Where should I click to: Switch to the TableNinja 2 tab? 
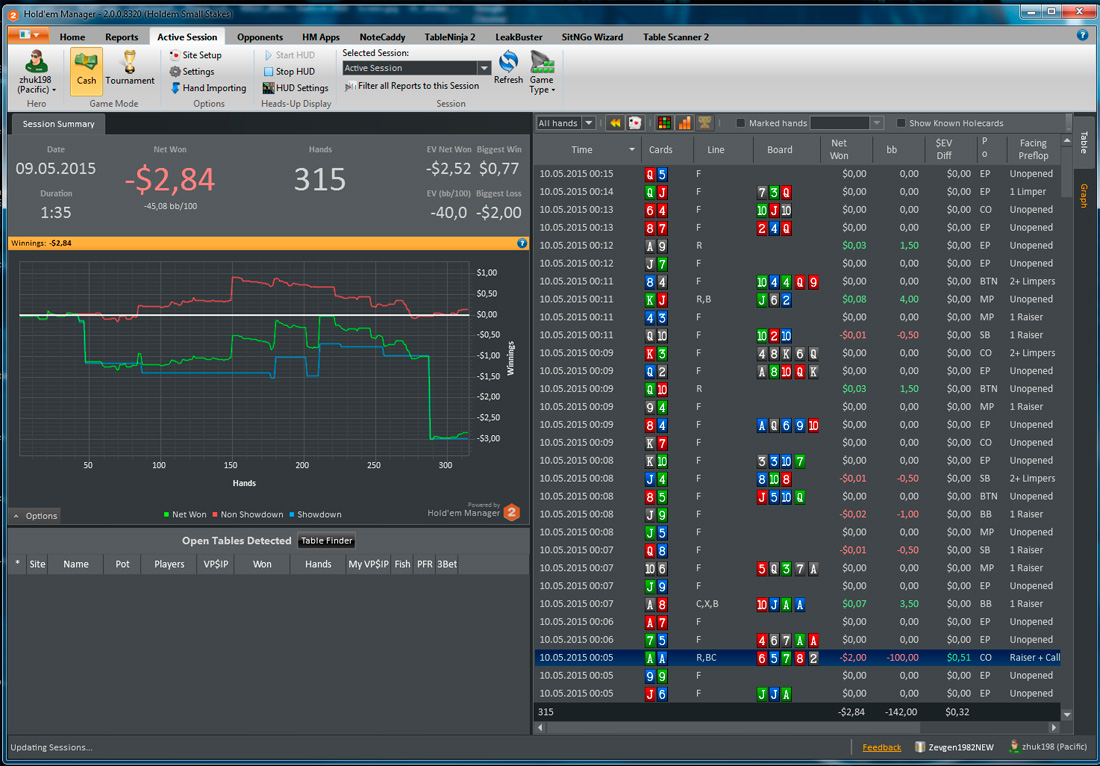coord(450,37)
